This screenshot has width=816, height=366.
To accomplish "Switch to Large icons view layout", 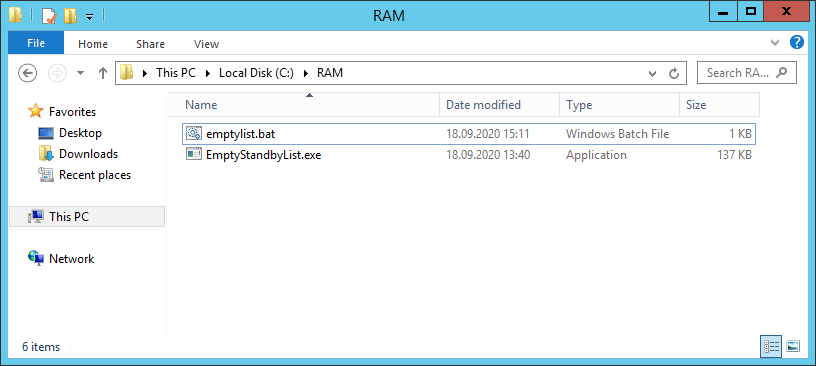I will (793, 346).
